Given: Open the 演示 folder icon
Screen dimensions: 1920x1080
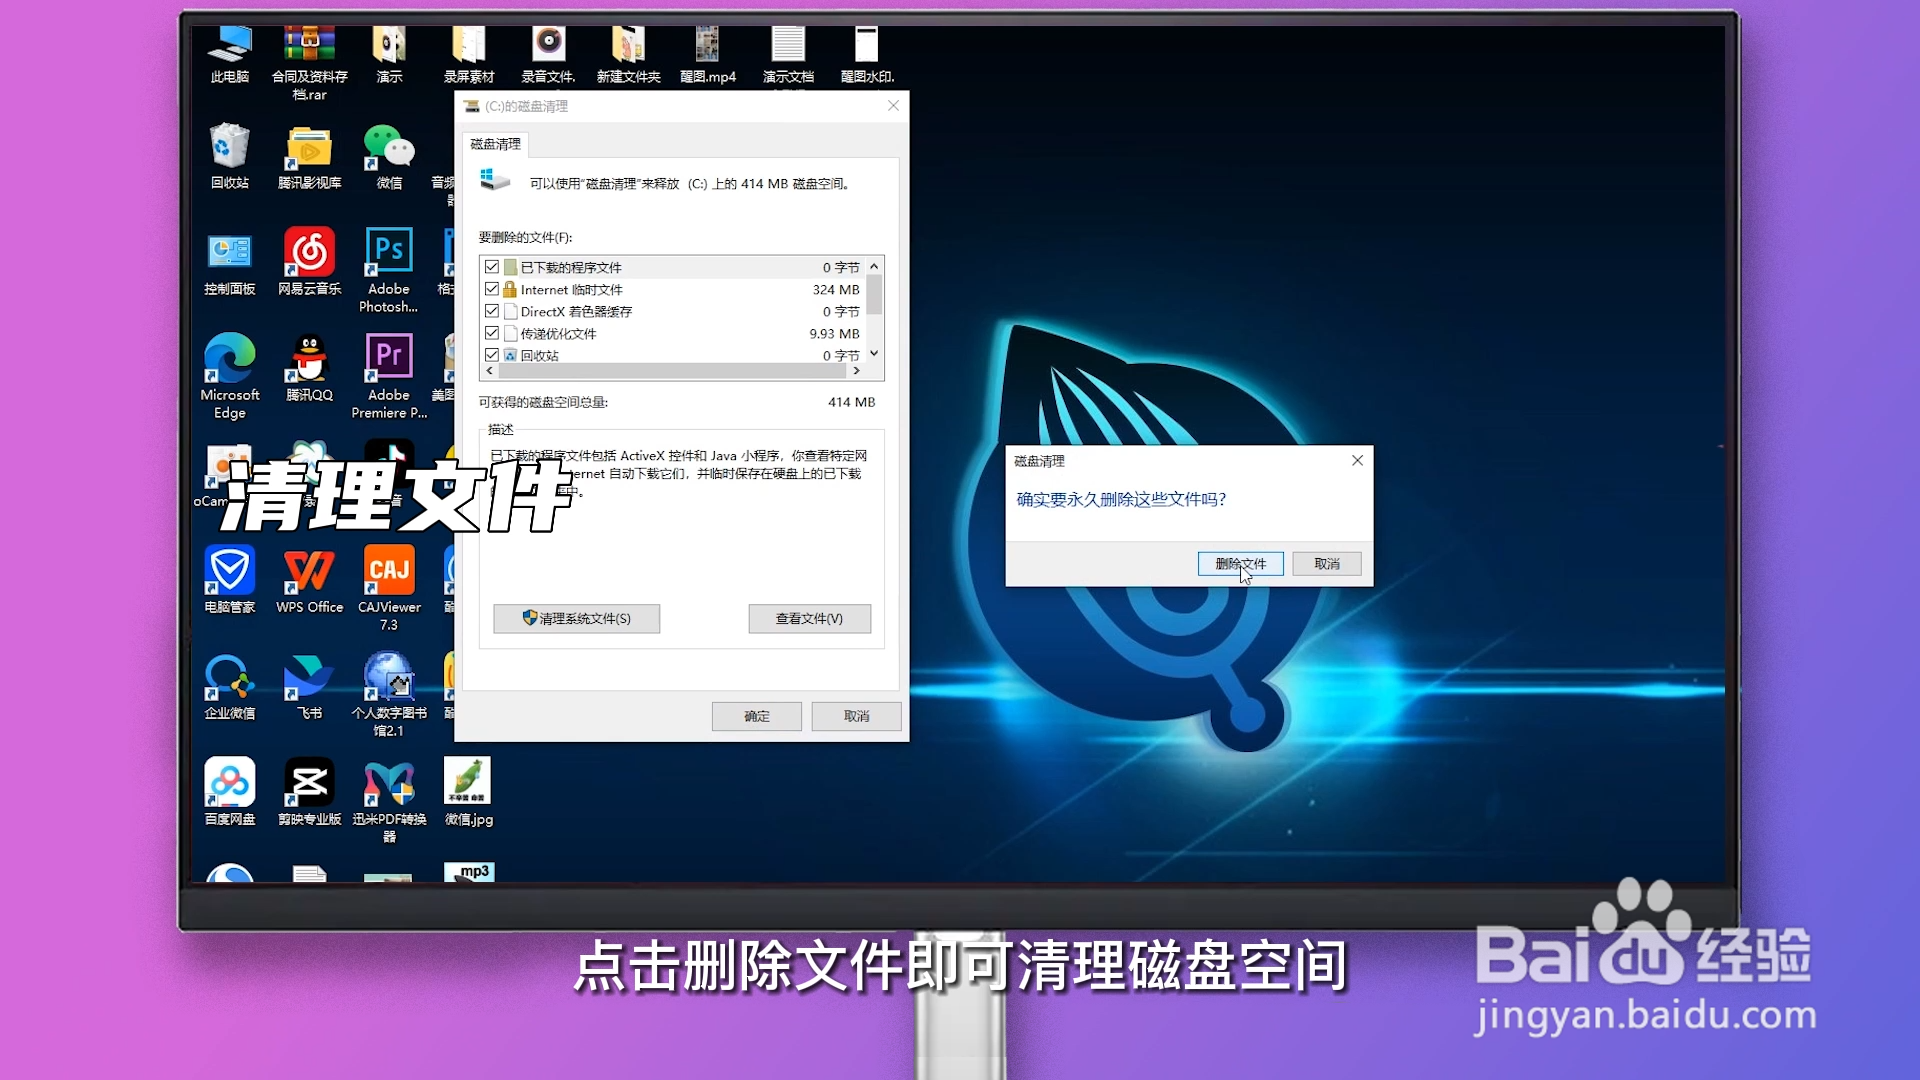Looking at the screenshot, I should [389, 55].
